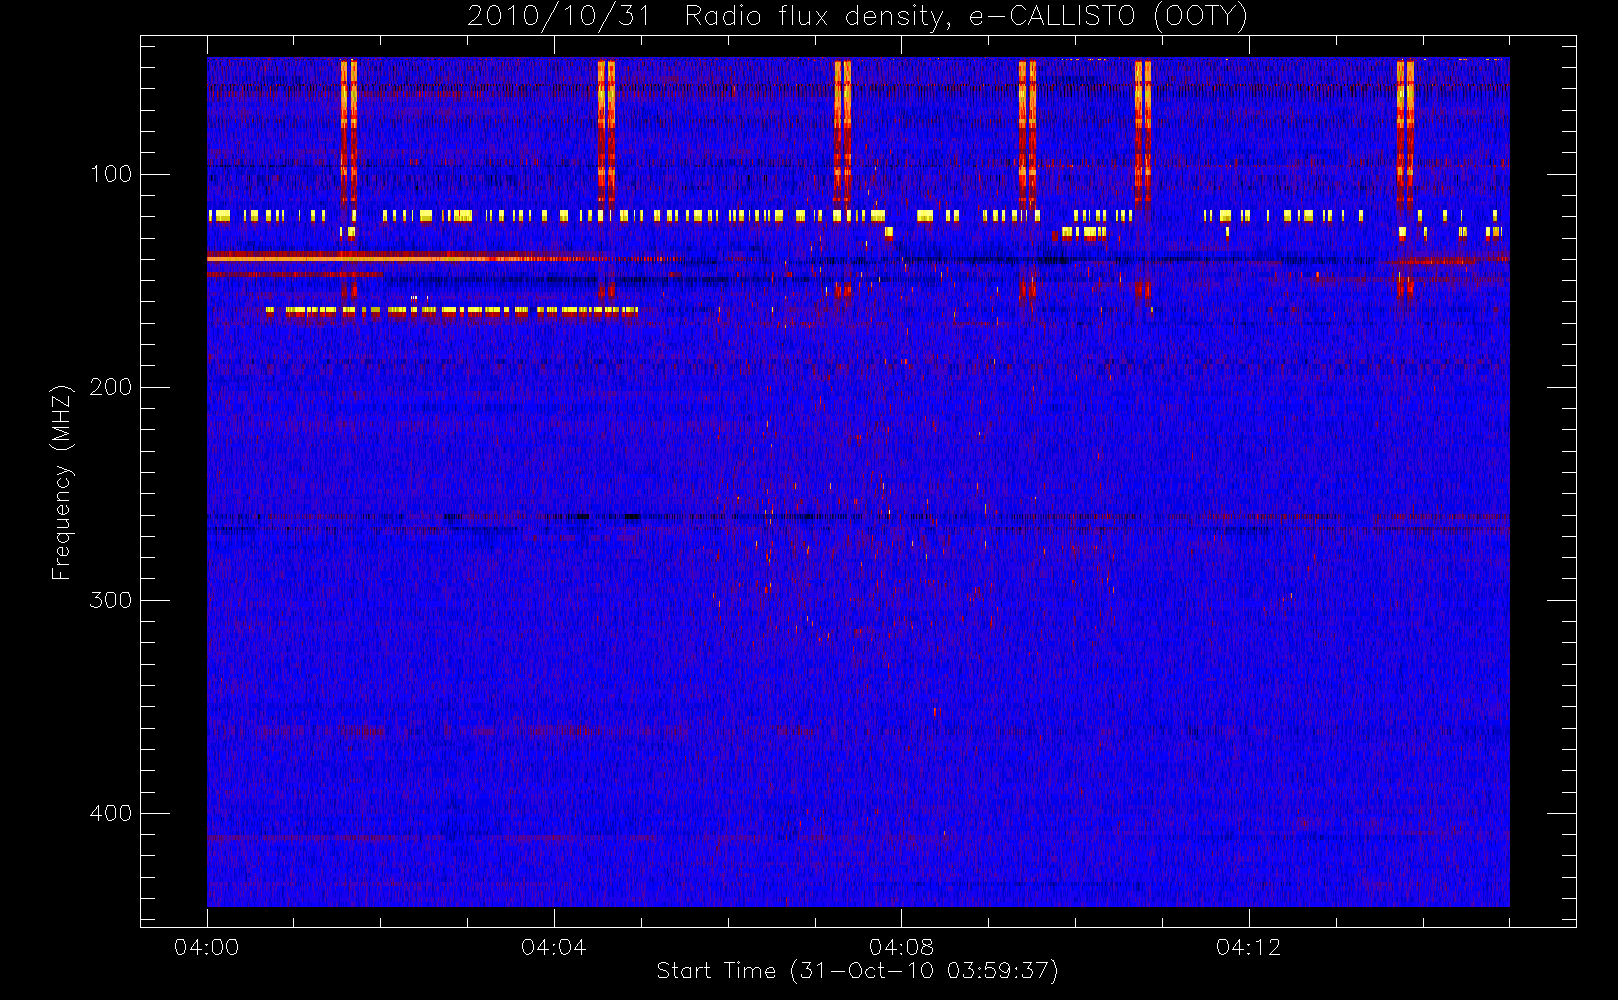Screen dimensions: 1618x1000
Task: Click the 'Frequency (MHz)' y-axis label
Action: pyautogui.click(x=62, y=482)
